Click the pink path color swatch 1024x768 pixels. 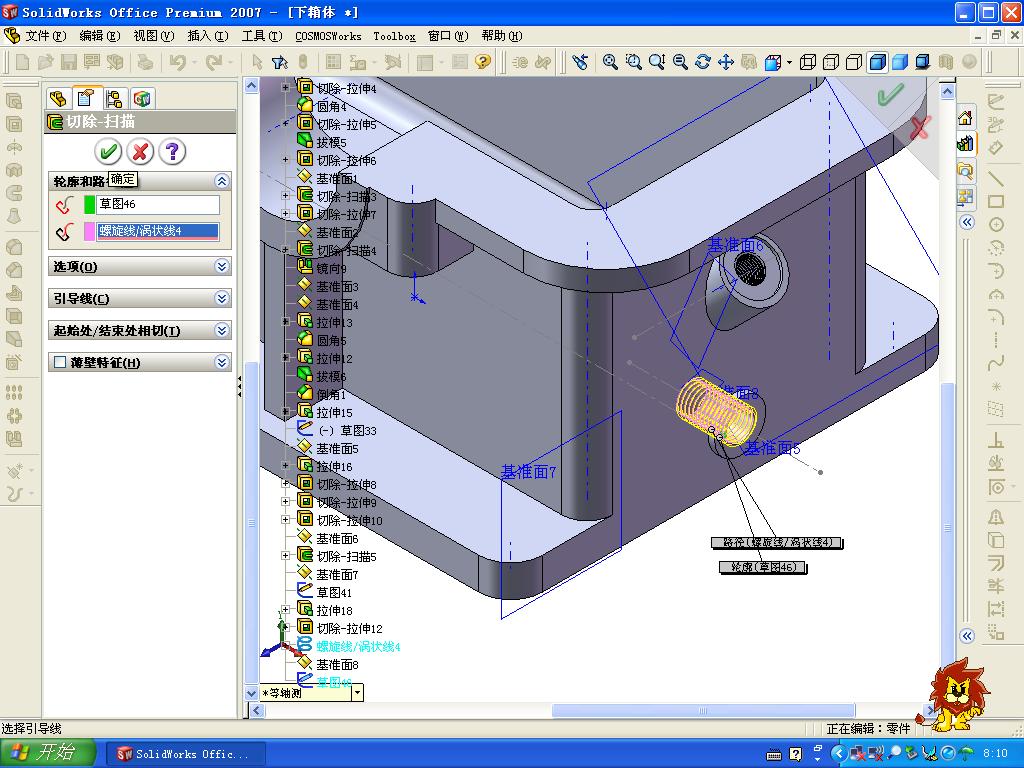tap(89, 231)
